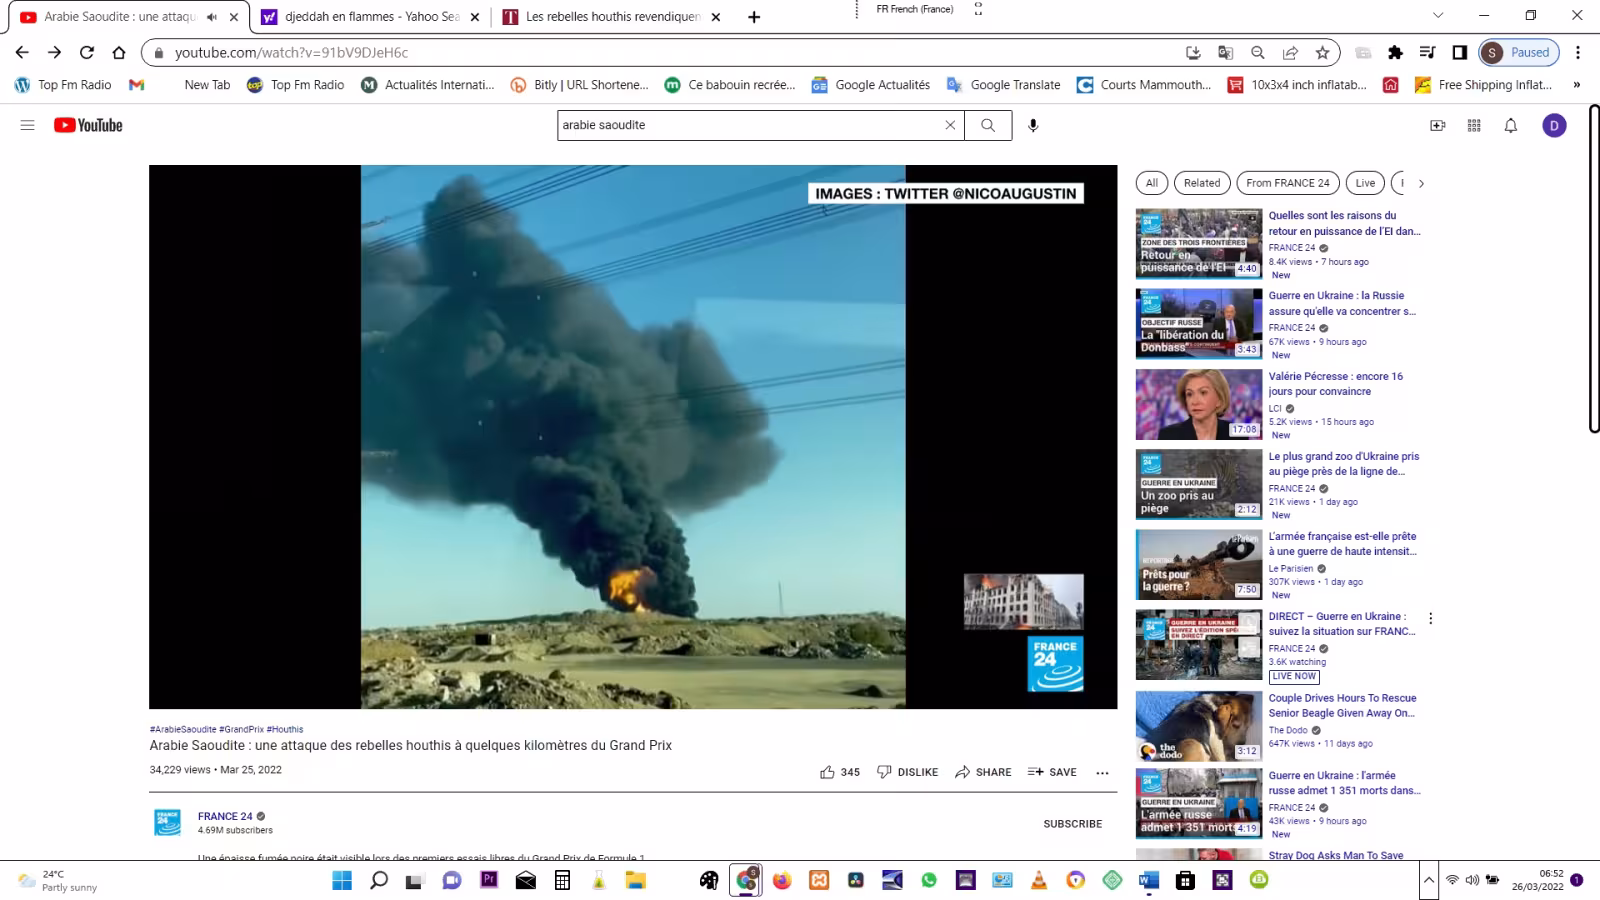Open options for DIRECT Guerre en Ukraine

pyautogui.click(x=1430, y=618)
